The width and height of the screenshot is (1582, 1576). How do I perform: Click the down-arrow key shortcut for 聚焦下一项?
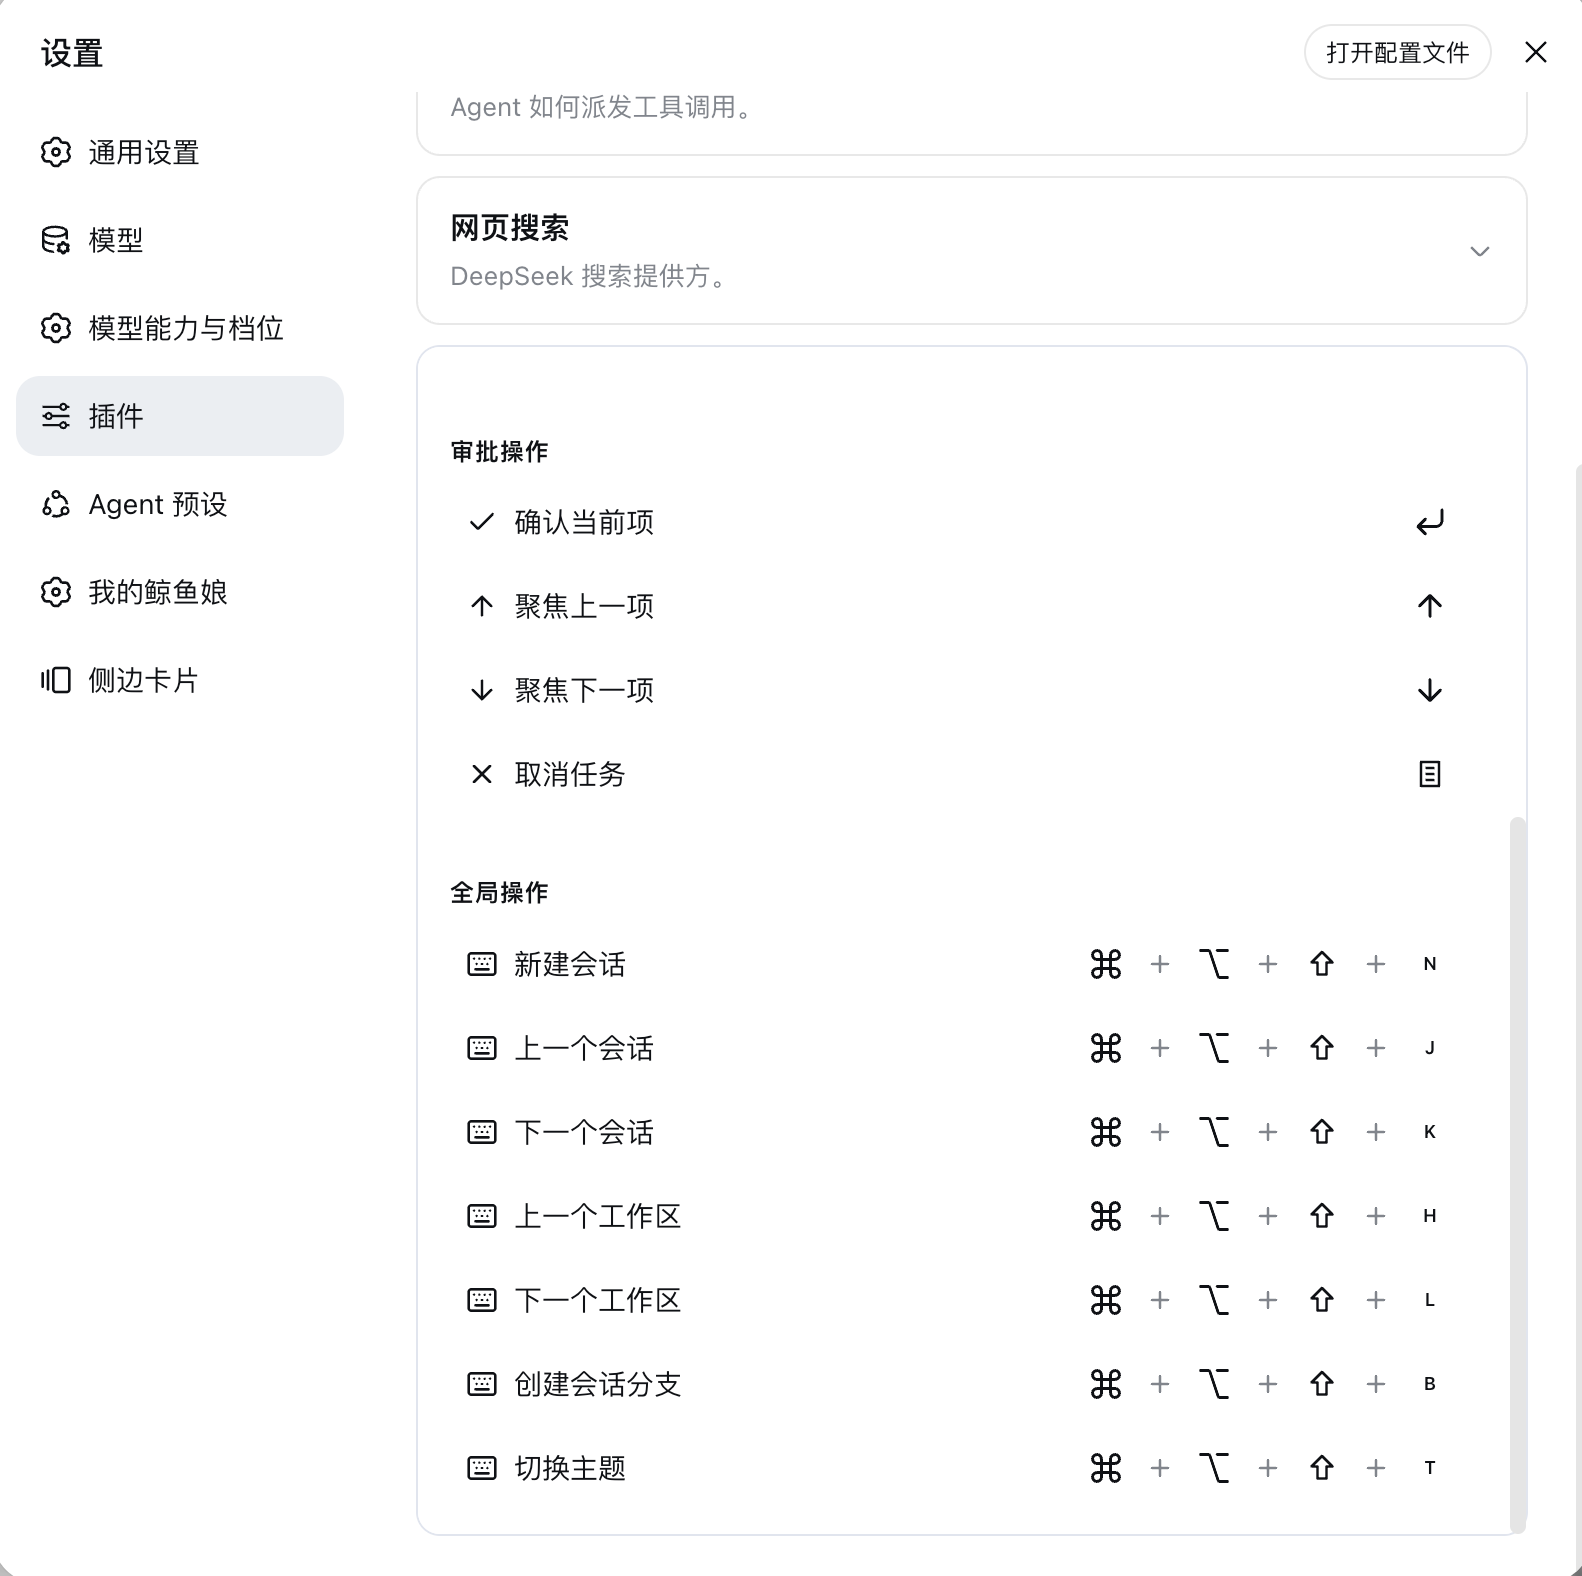1430,690
